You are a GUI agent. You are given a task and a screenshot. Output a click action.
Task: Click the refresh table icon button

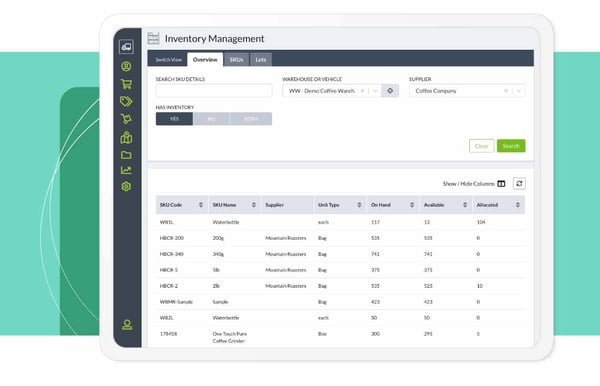[519, 184]
